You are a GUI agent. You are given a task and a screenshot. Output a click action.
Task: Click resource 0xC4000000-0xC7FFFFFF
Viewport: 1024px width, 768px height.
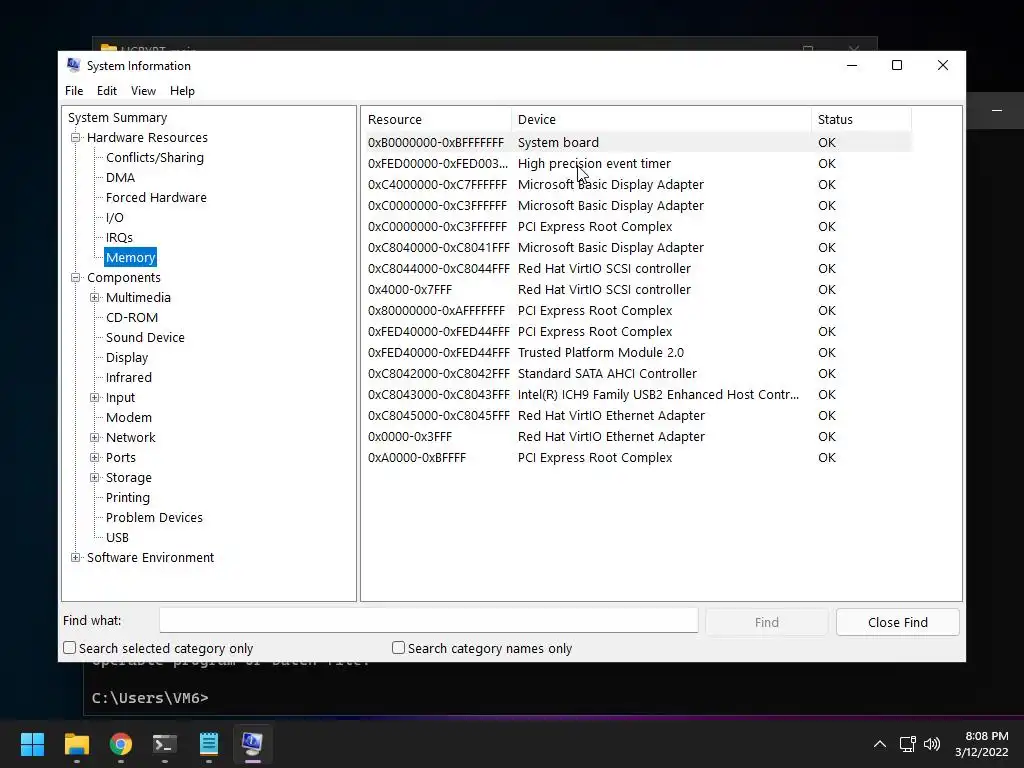(x=437, y=185)
